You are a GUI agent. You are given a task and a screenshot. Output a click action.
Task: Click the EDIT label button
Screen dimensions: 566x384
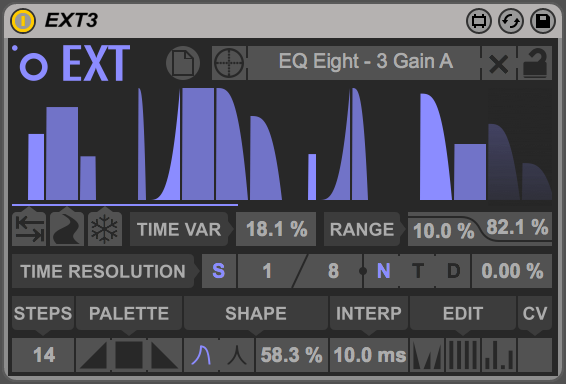463,313
